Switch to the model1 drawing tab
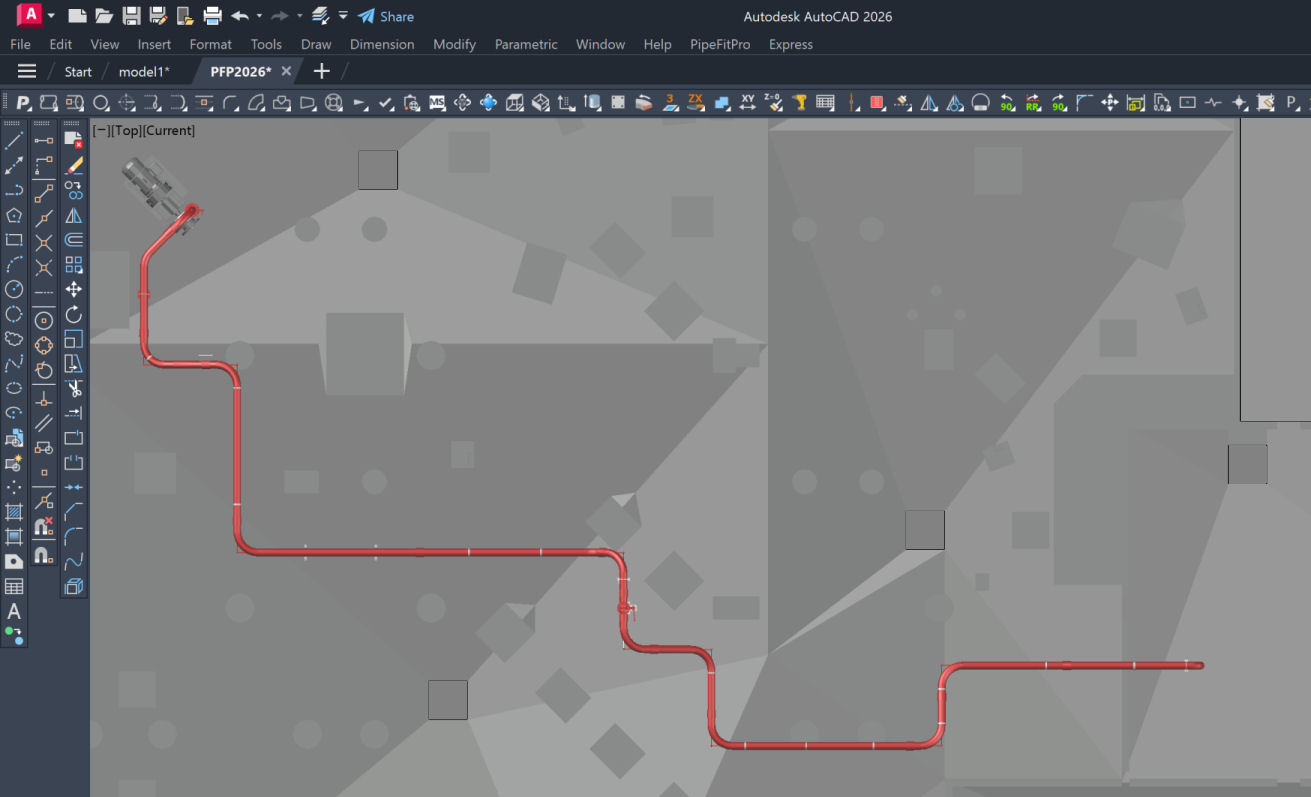Screen dimensions: 1311x797 (144, 71)
